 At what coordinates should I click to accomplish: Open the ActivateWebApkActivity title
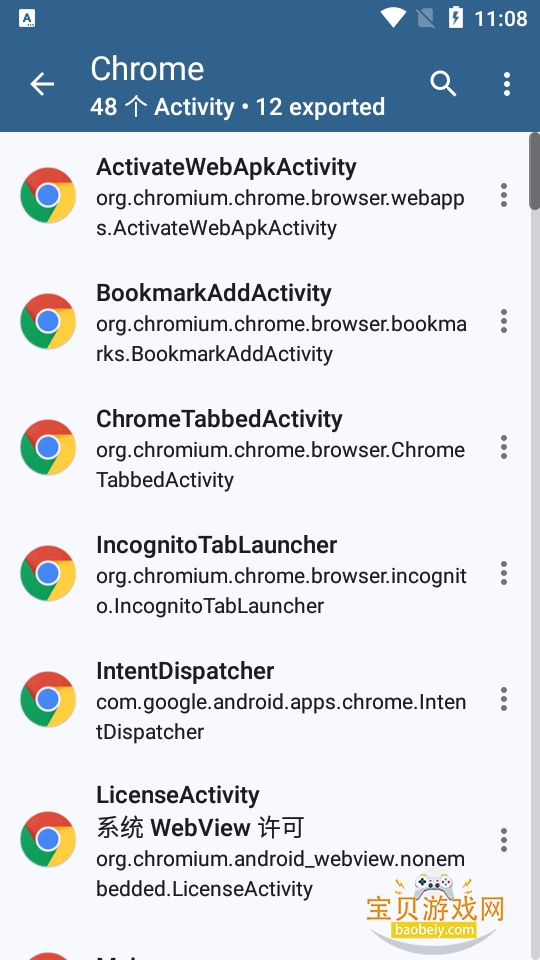click(x=226, y=167)
